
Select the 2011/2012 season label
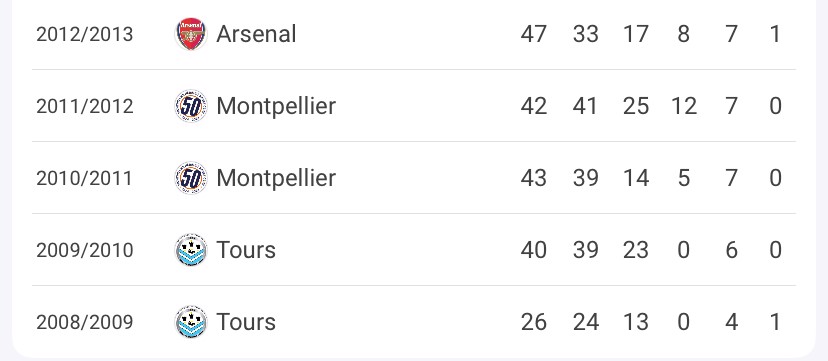(84, 106)
